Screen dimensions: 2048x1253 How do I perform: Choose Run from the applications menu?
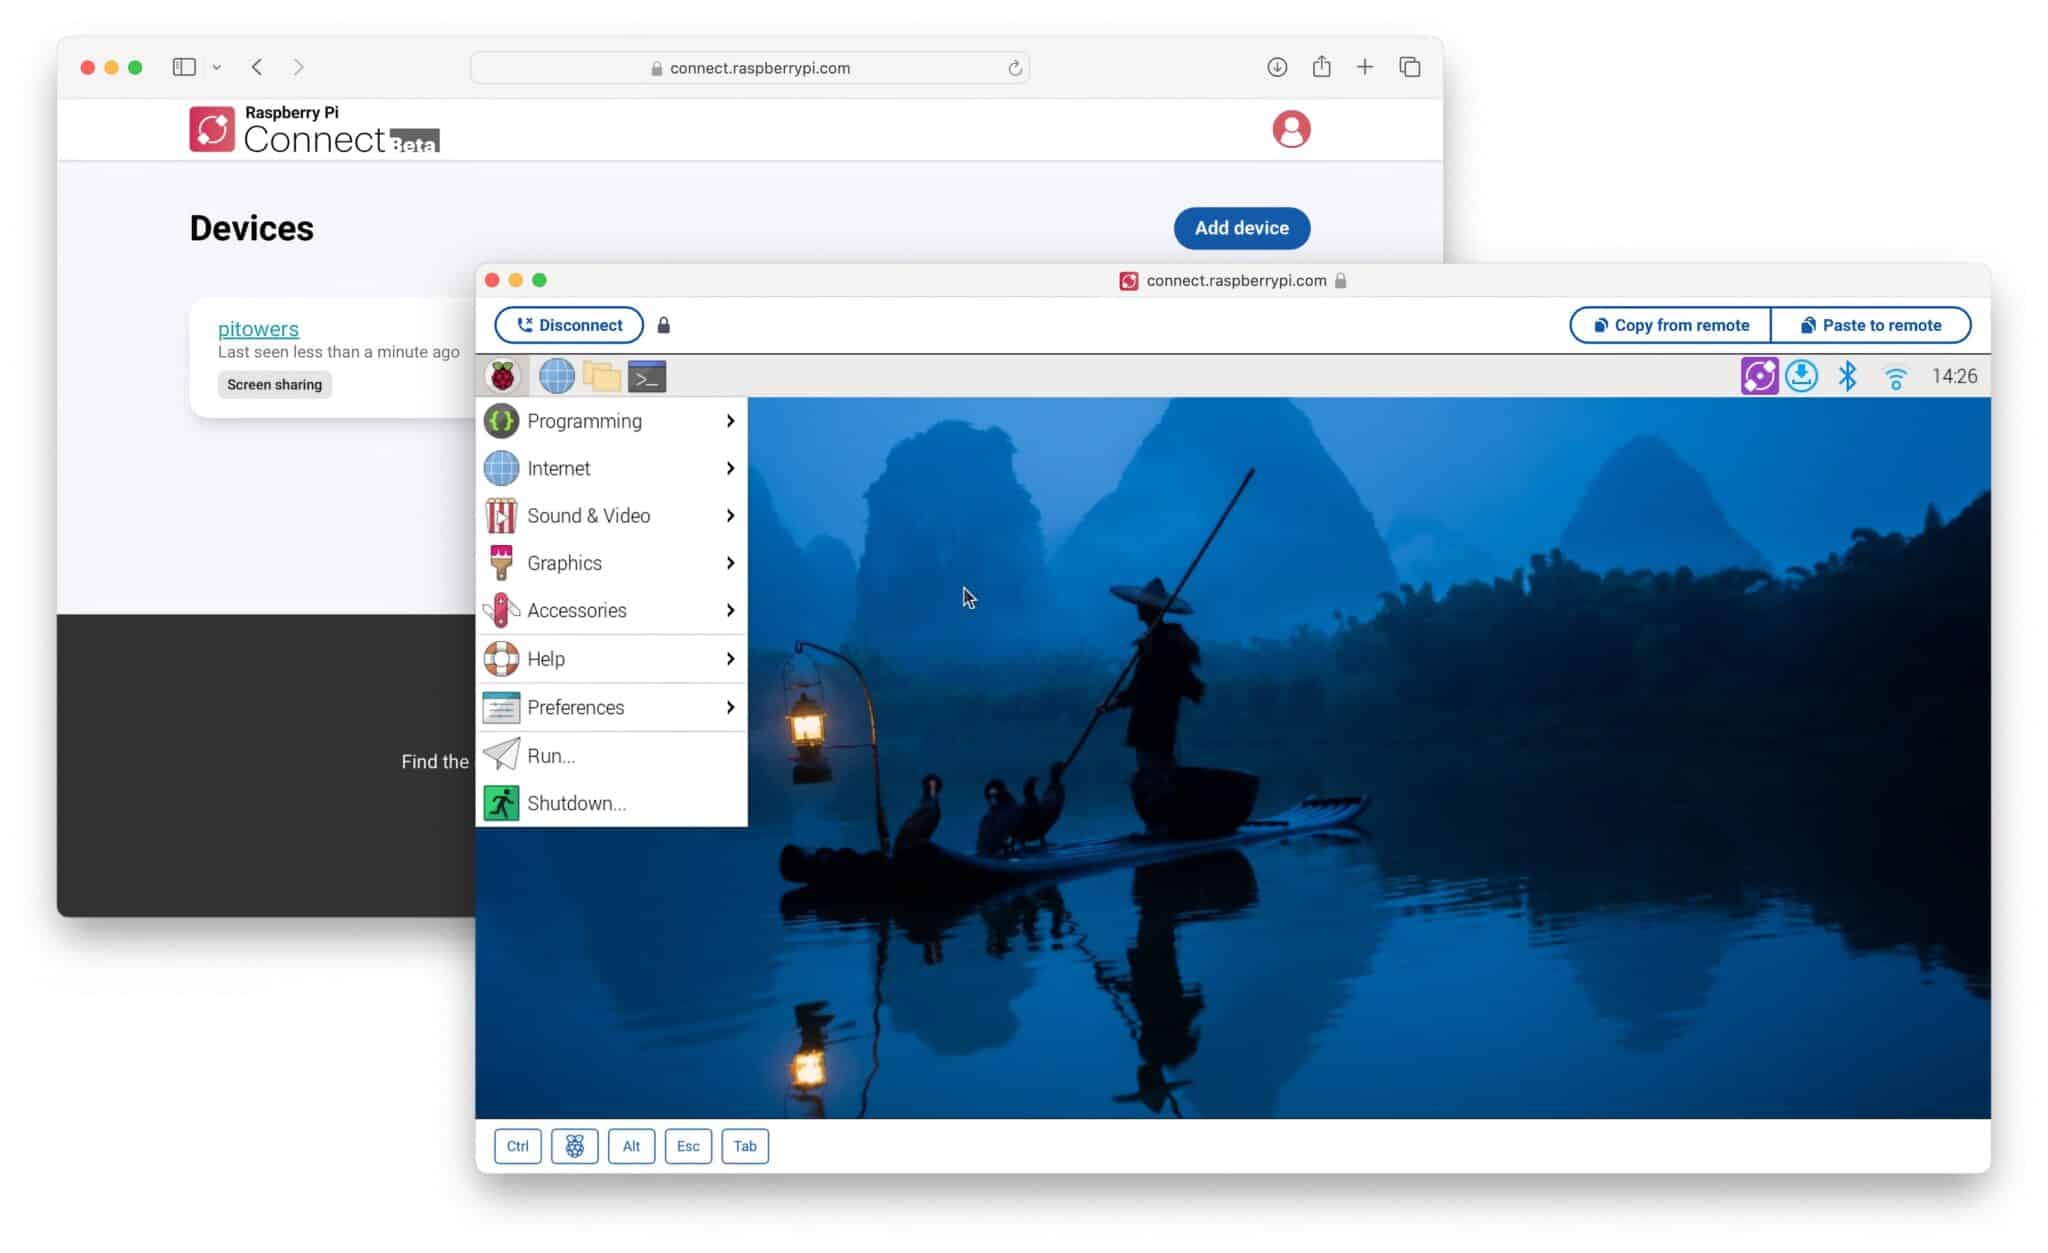(x=551, y=756)
